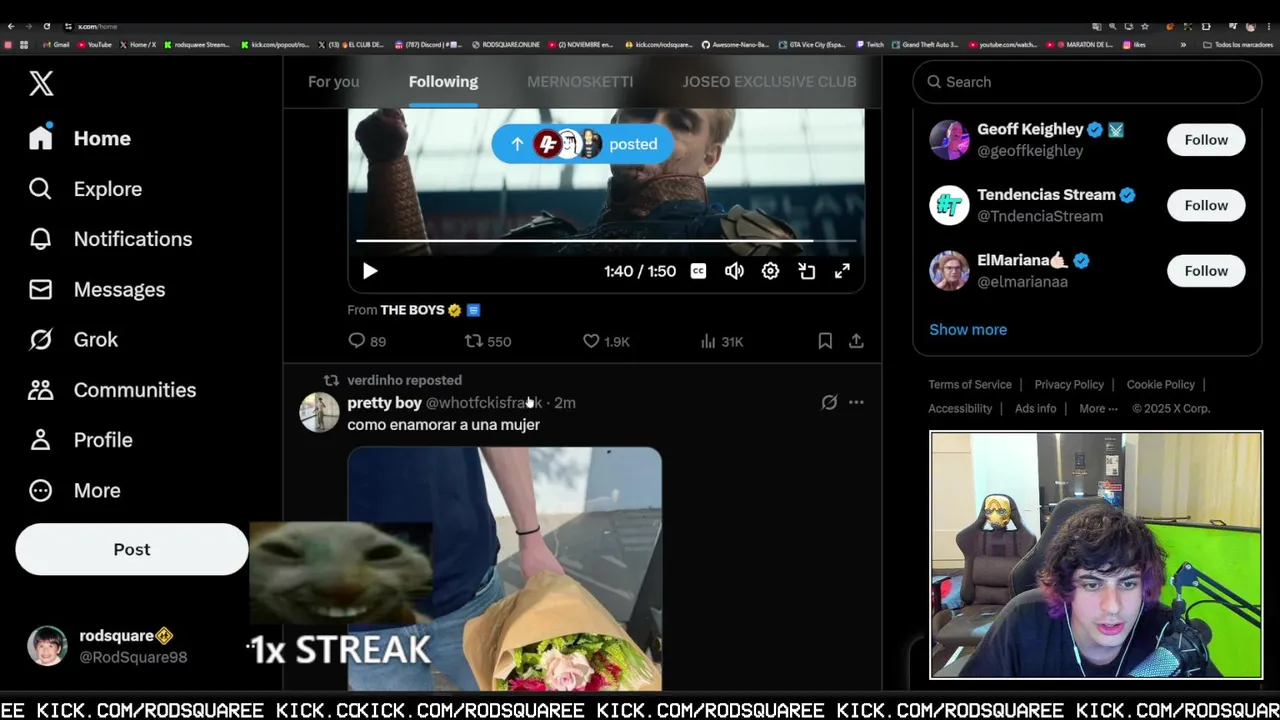1280x720 pixels.
Task: Open more options on pretty boy post
Action: point(856,402)
